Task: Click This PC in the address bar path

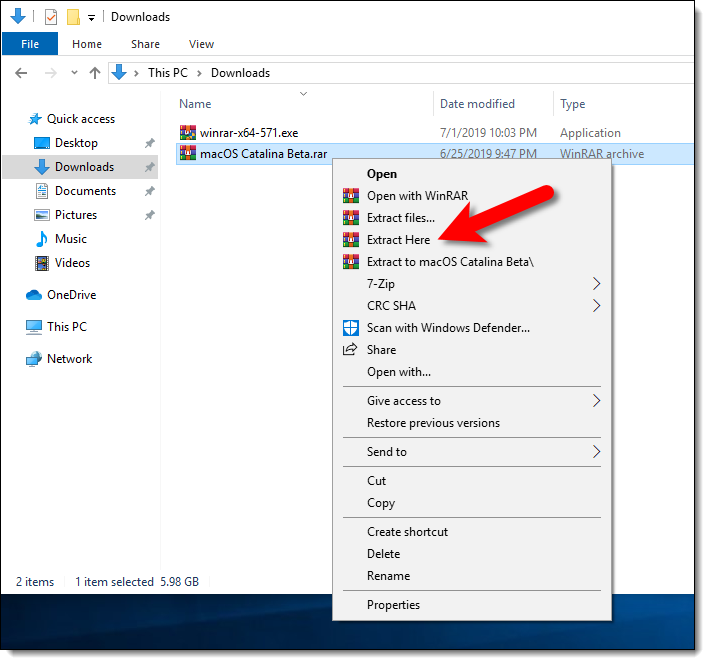Action: tap(168, 73)
